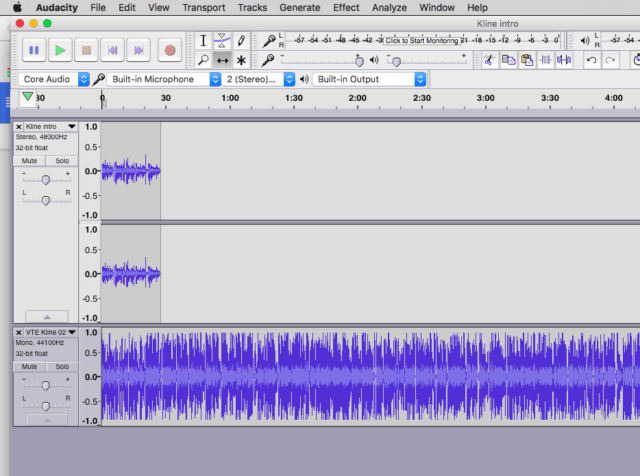The image size is (640, 476).
Task: Open the Analyze menu
Action: (389, 8)
